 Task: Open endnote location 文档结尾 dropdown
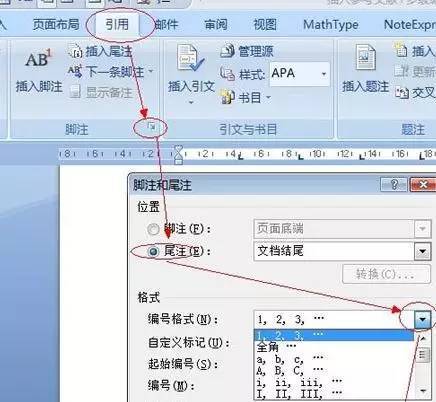click(422, 251)
